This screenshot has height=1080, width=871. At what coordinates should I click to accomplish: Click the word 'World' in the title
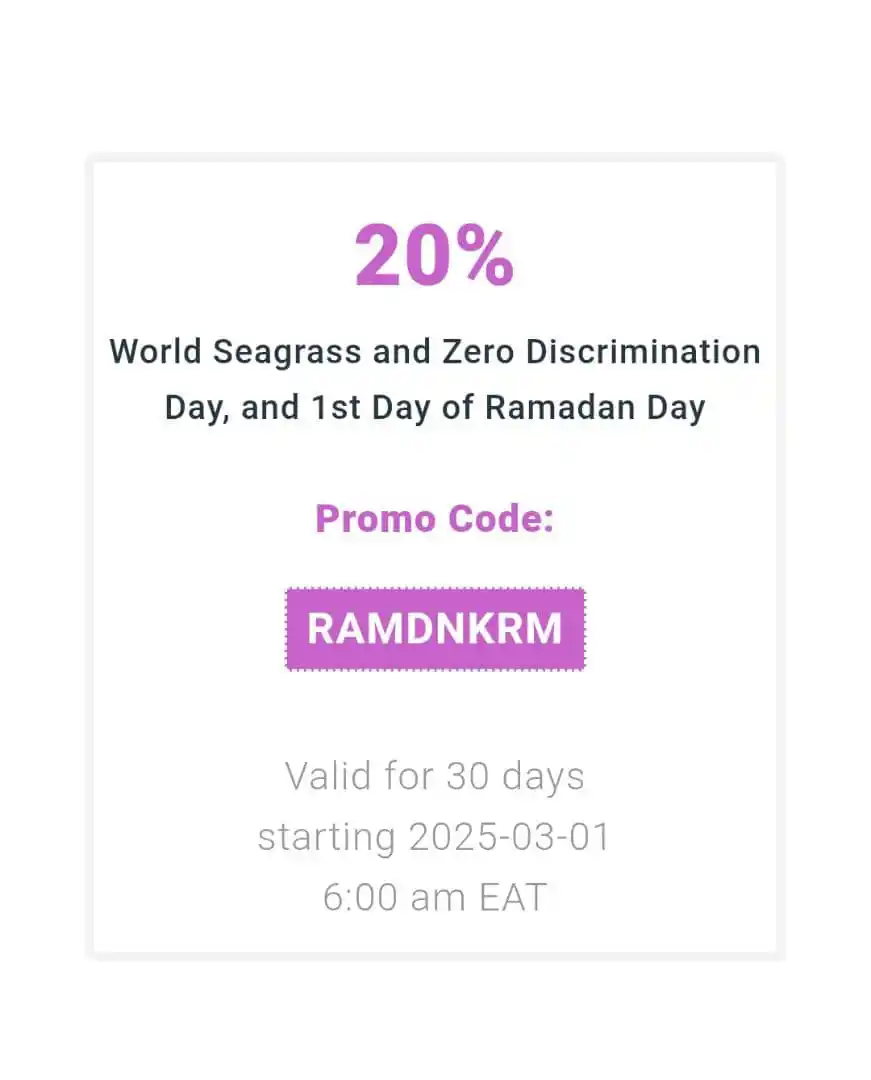(156, 351)
